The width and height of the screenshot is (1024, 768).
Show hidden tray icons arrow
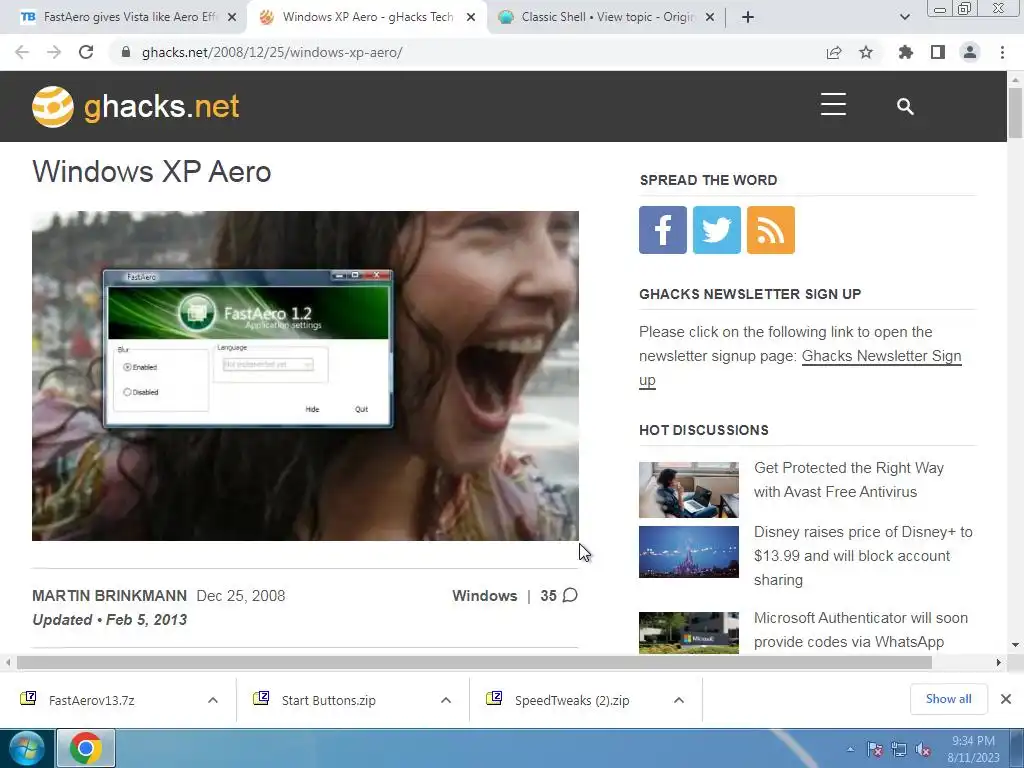(x=850, y=750)
